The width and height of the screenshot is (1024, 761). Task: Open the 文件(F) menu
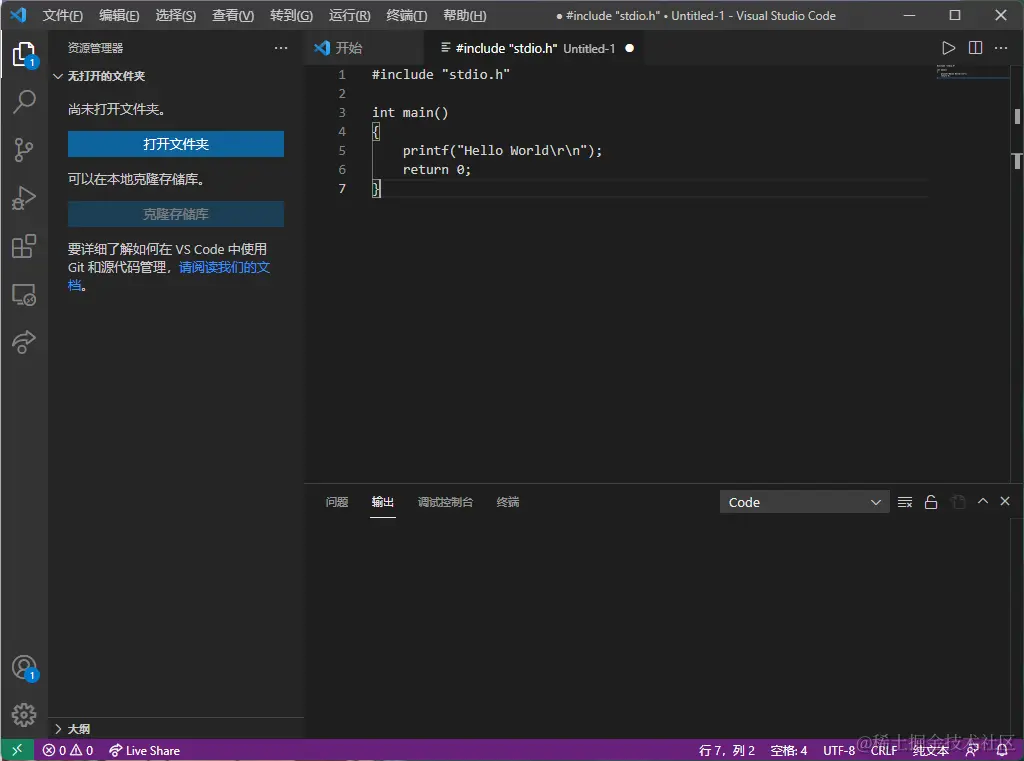[x=63, y=16]
